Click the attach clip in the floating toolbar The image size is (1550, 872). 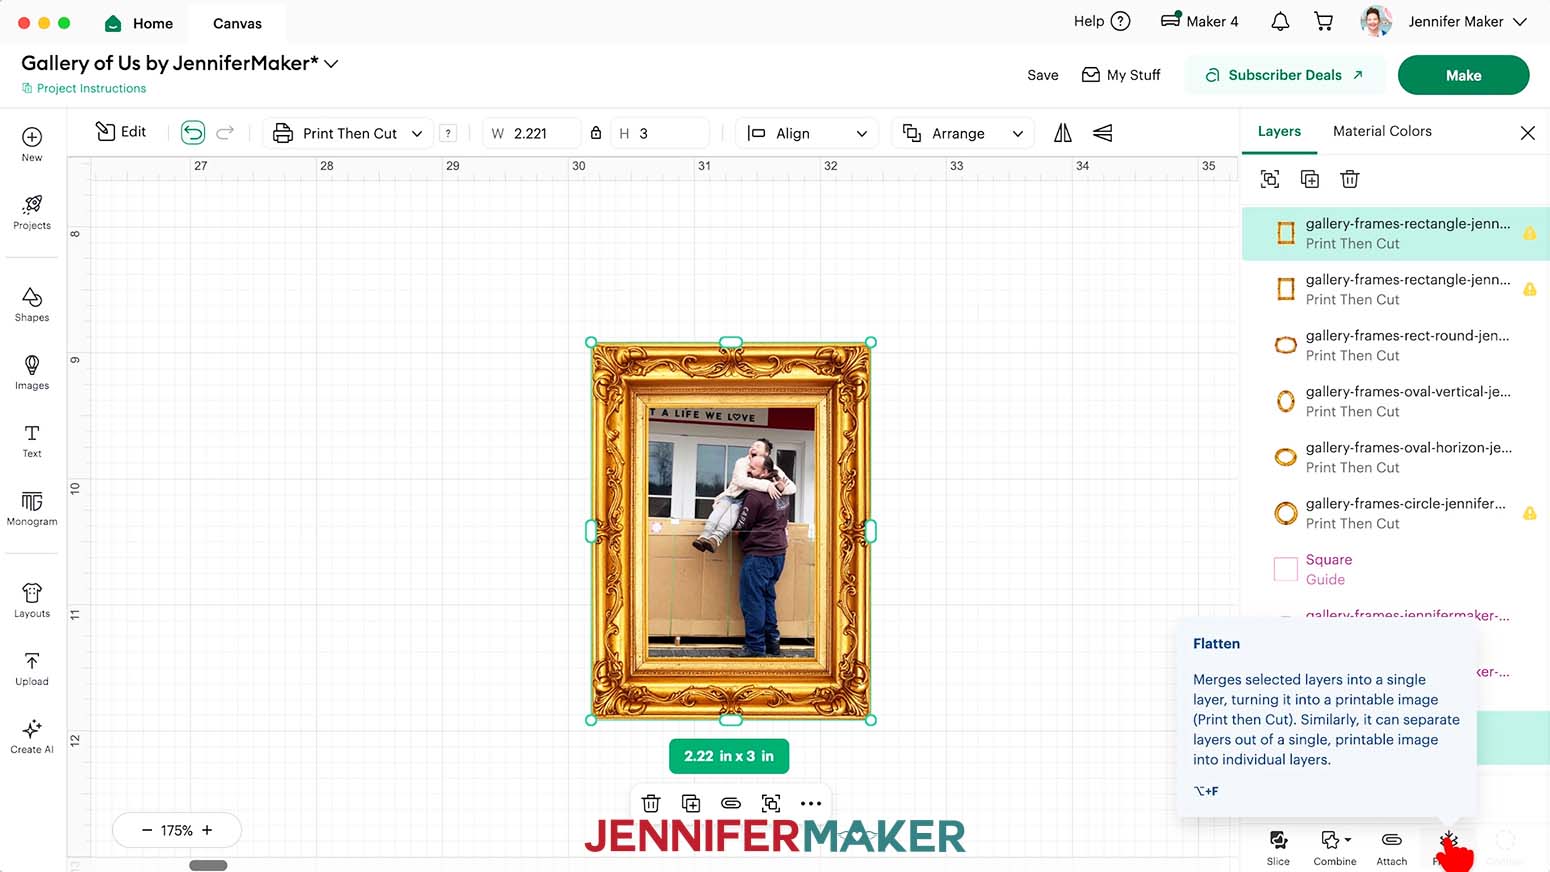point(731,803)
